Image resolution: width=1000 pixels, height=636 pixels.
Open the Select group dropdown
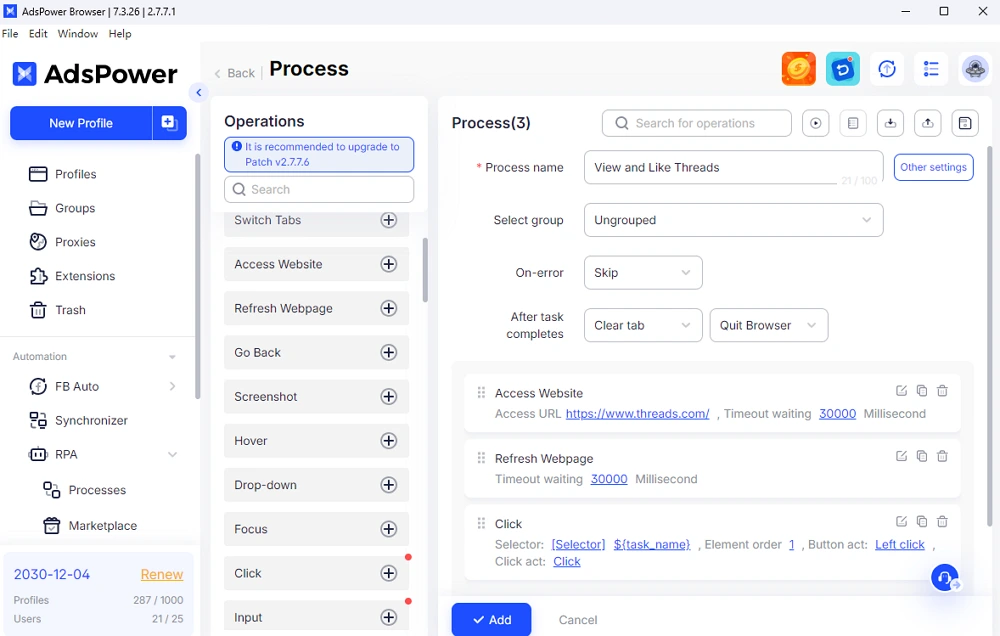pos(733,220)
